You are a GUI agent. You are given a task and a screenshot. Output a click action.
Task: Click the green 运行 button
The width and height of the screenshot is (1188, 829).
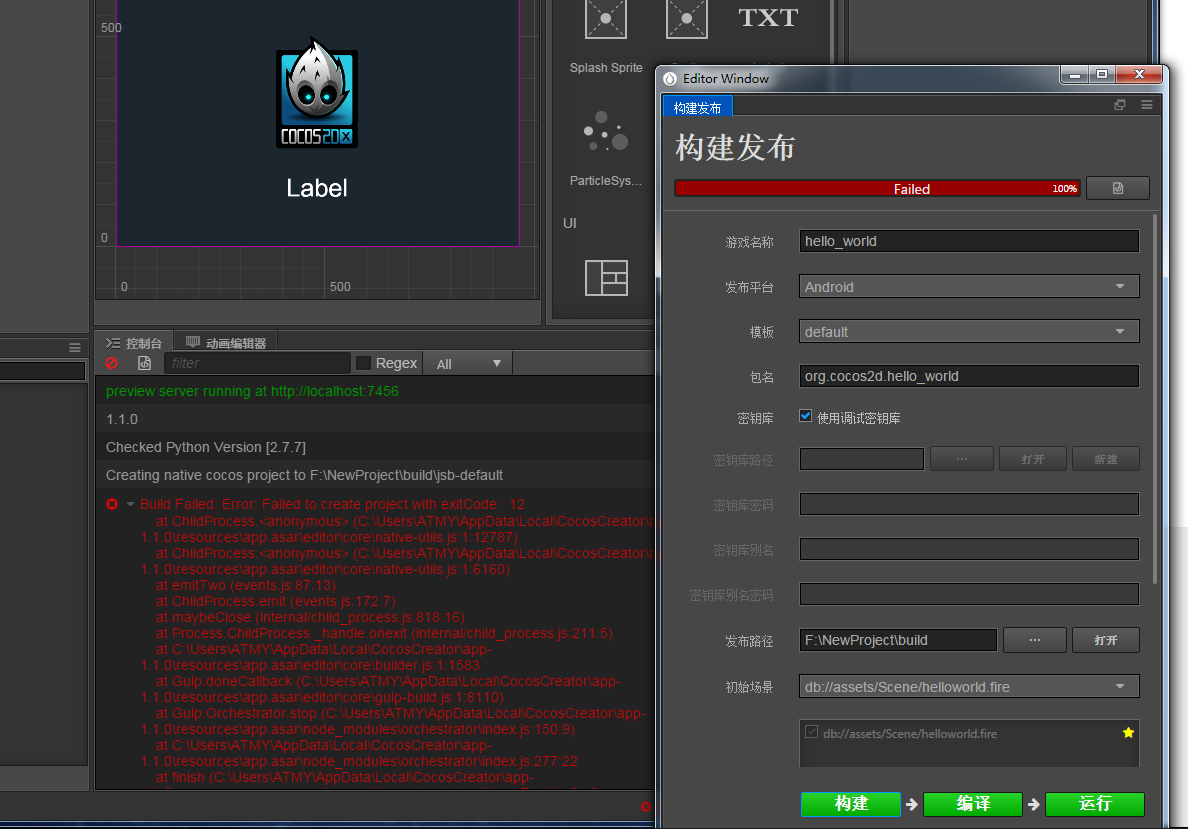click(x=1095, y=804)
